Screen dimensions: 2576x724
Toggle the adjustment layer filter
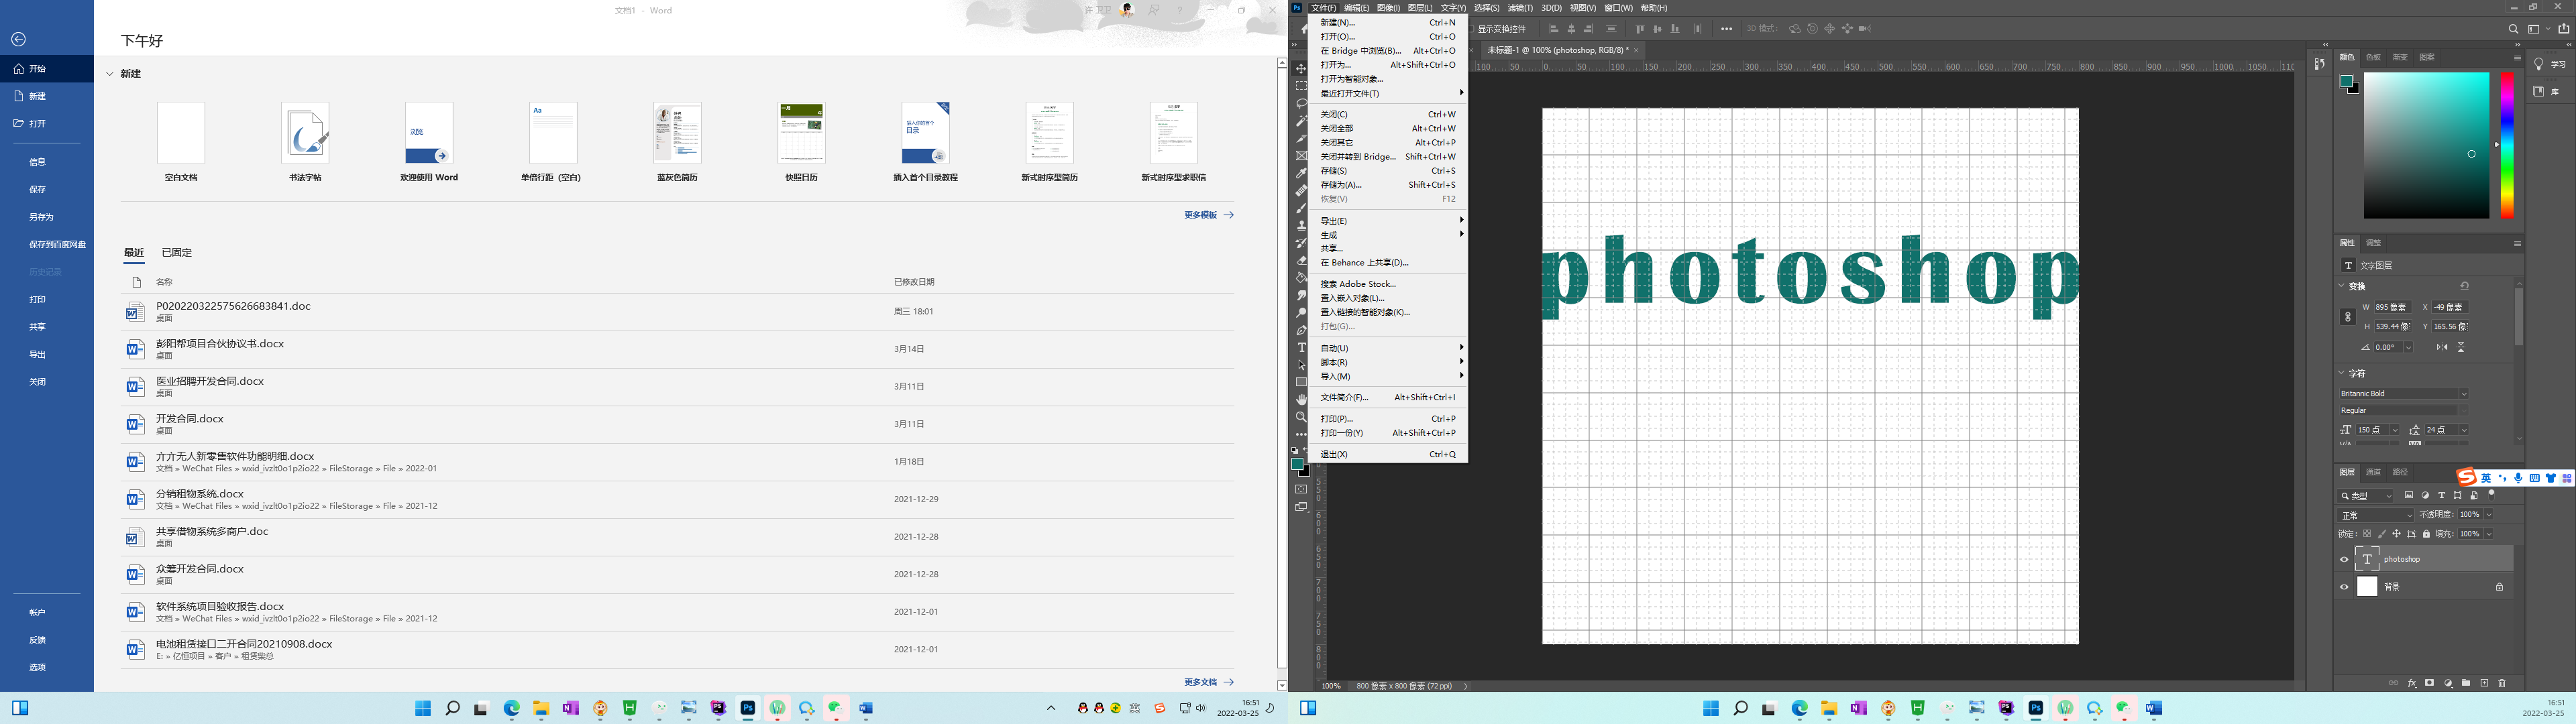(2425, 495)
